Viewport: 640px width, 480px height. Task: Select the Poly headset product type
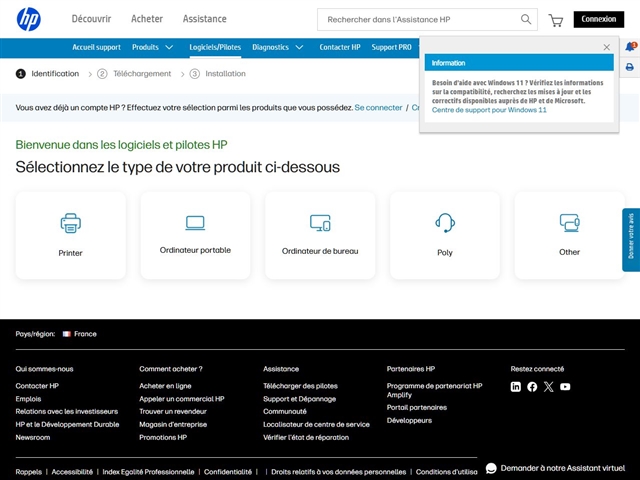point(445,236)
